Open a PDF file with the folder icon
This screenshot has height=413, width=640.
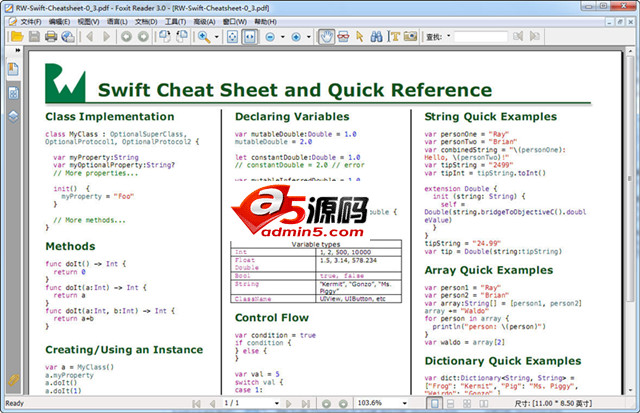(x=17, y=37)
